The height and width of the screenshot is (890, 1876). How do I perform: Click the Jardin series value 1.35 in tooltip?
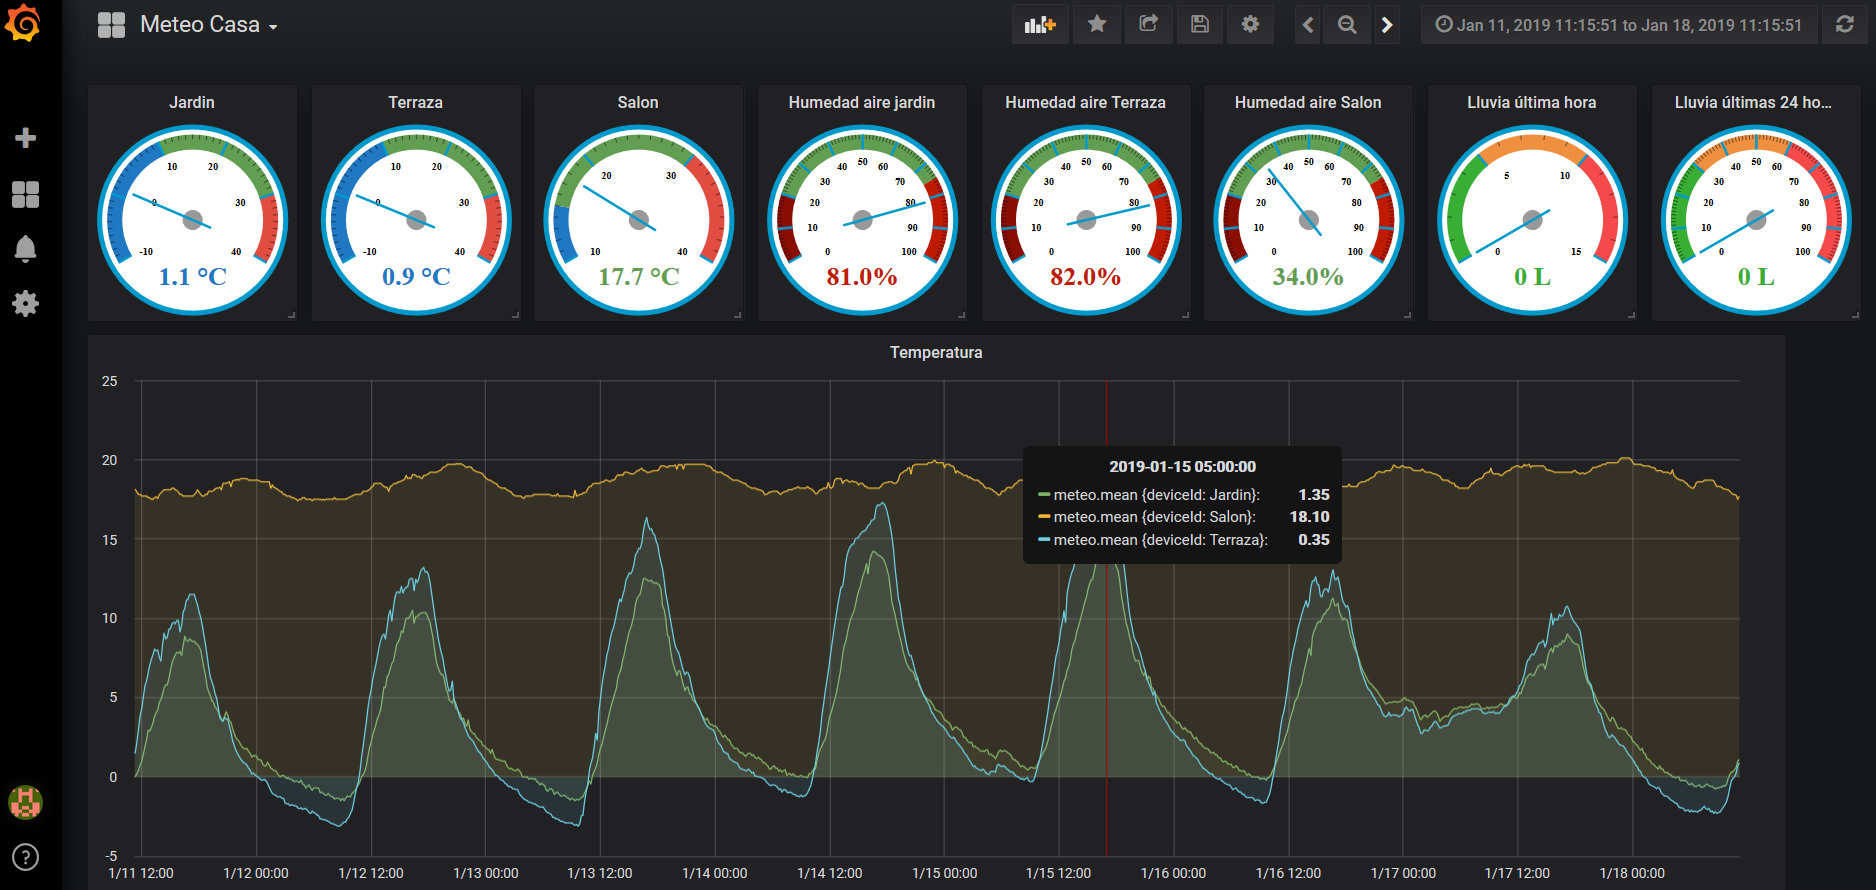point(1314,494)
